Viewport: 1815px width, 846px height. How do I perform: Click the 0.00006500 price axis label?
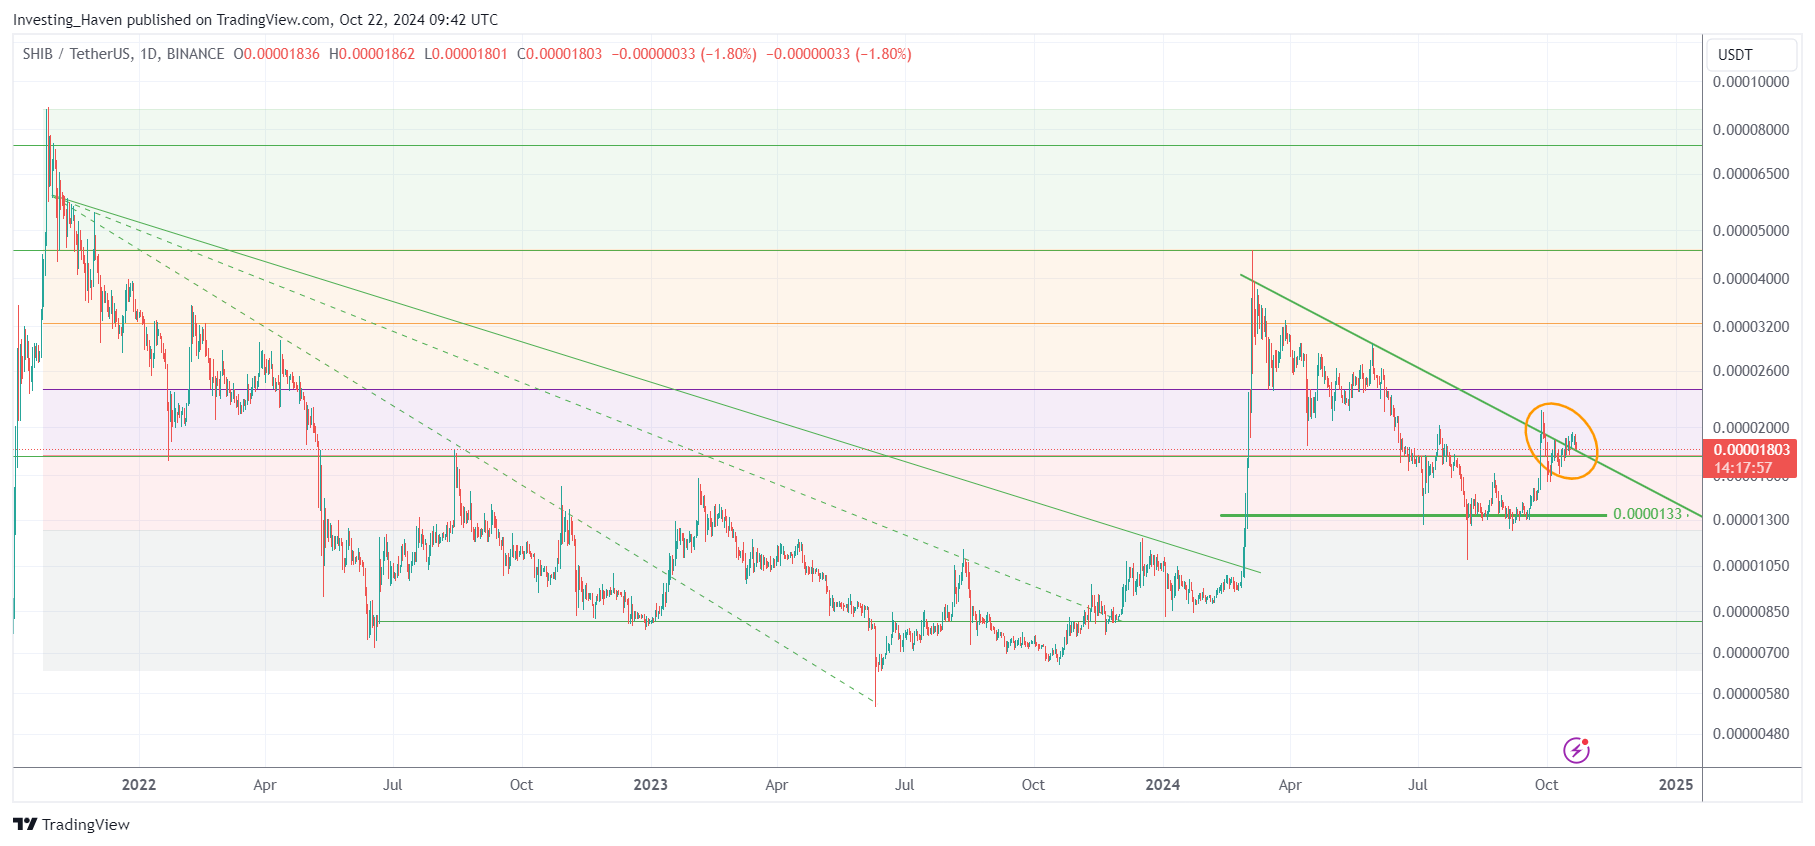[x=1751, y=174]
